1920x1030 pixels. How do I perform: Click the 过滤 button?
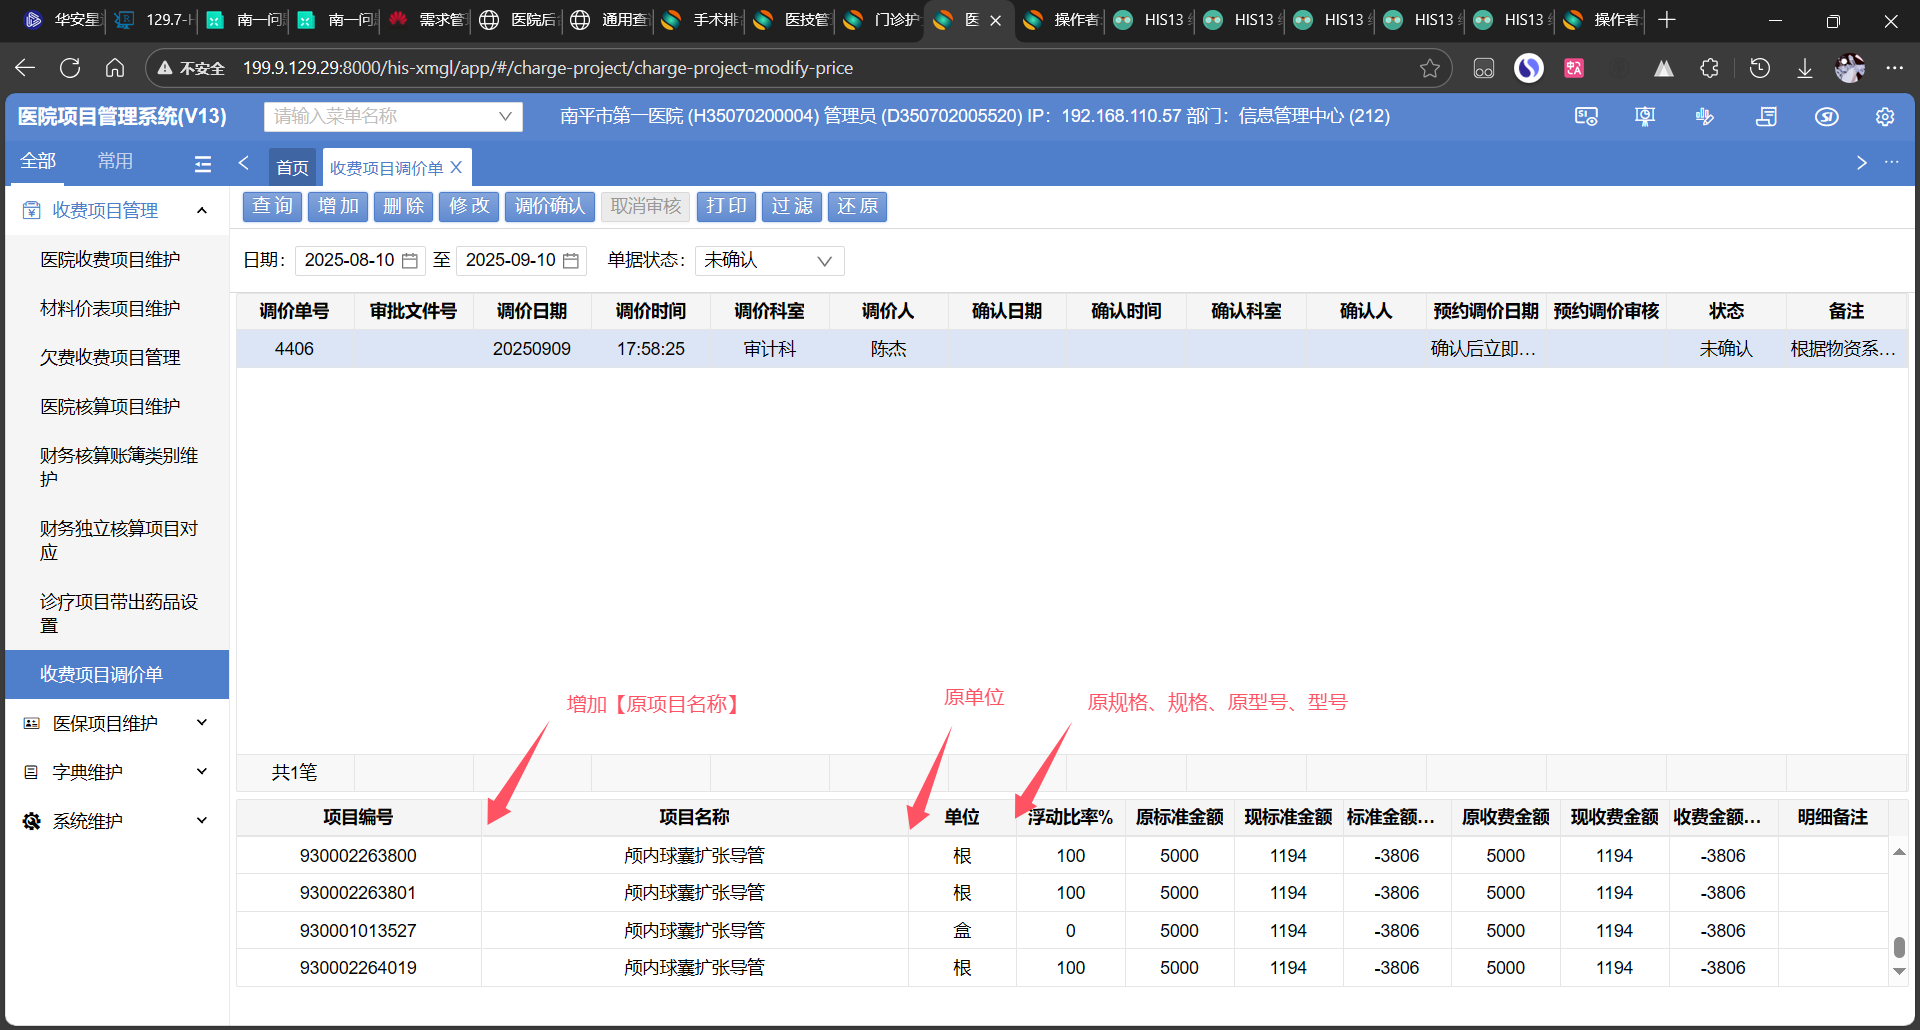click(x=792, y=207)
